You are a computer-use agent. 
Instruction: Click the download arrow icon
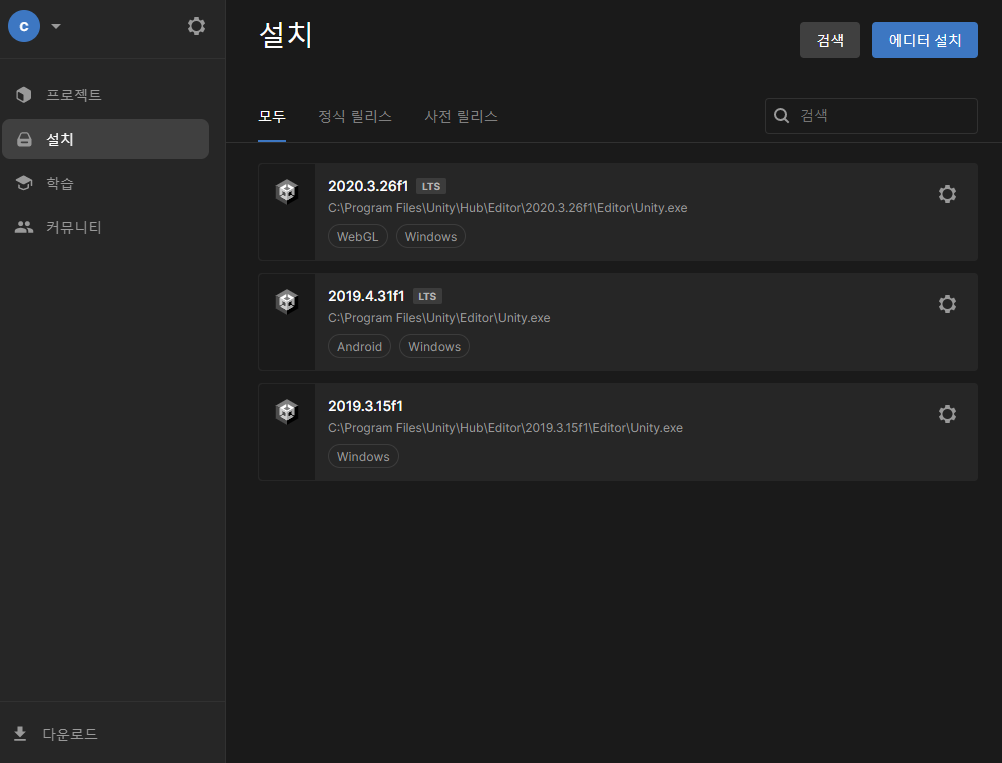(20, 734)
